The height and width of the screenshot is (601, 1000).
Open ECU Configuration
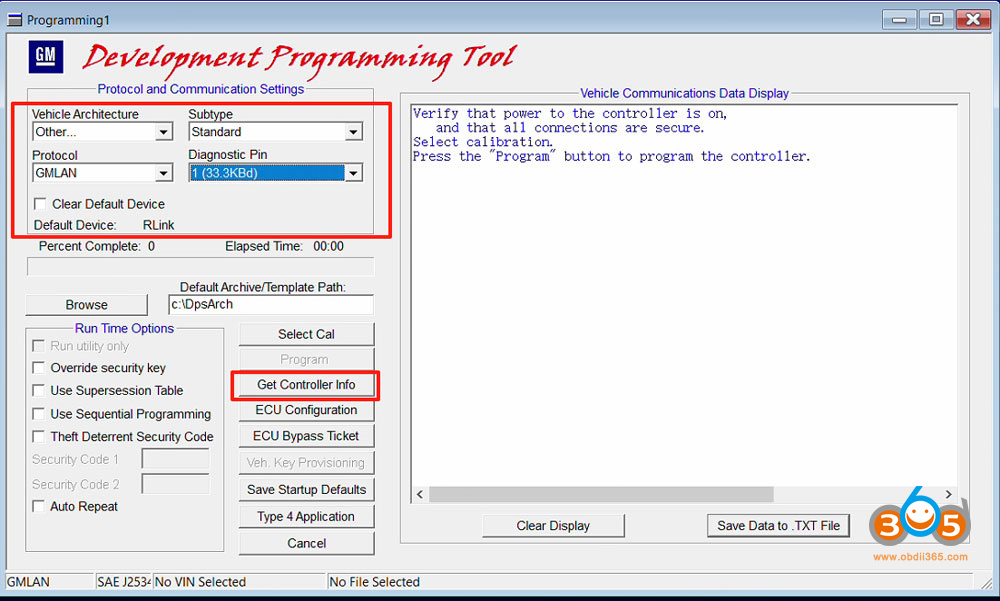point(306,410)
